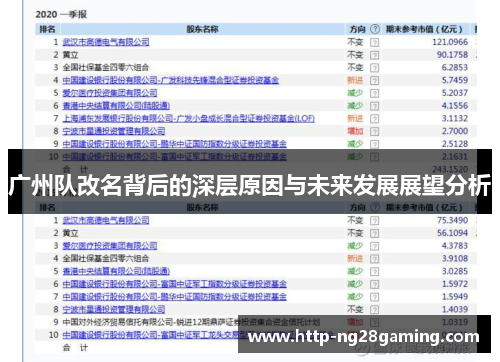
Task: Click the green 减少 label in the 4.3783 row
Action: click(x=355, y=246)
